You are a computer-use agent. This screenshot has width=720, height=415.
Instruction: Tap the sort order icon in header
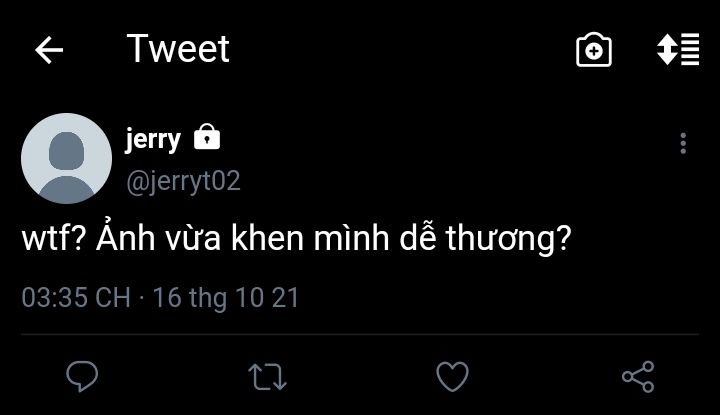click(677, 50)
